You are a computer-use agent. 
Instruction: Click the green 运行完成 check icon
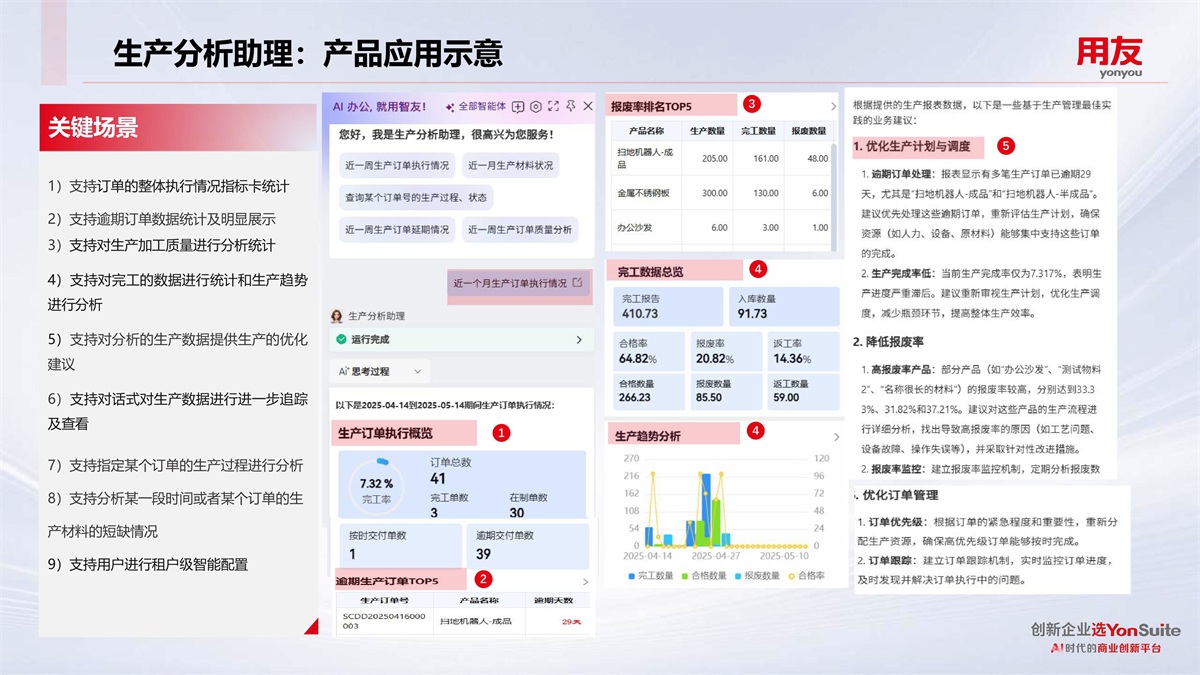pos(342,340)
